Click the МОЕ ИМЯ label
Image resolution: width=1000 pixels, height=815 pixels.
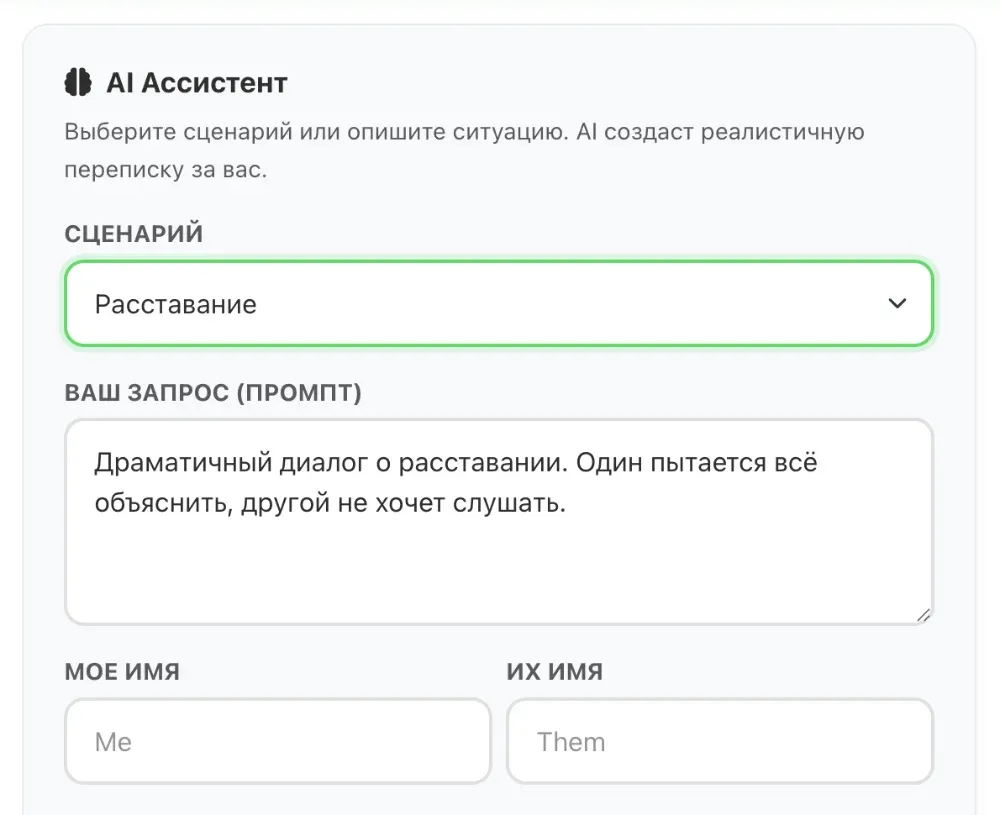(x=122, y=671)
